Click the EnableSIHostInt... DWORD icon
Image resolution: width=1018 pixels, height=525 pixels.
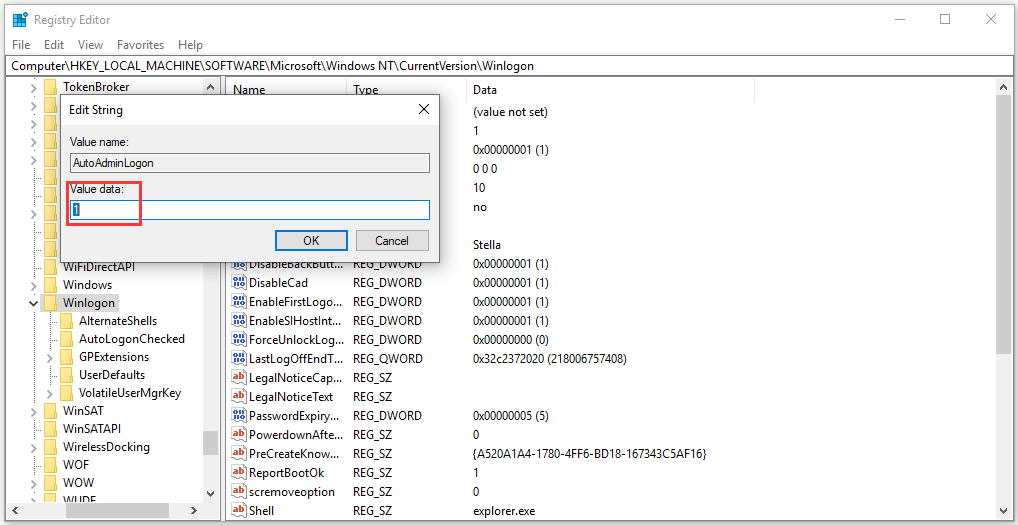point(239,321)
